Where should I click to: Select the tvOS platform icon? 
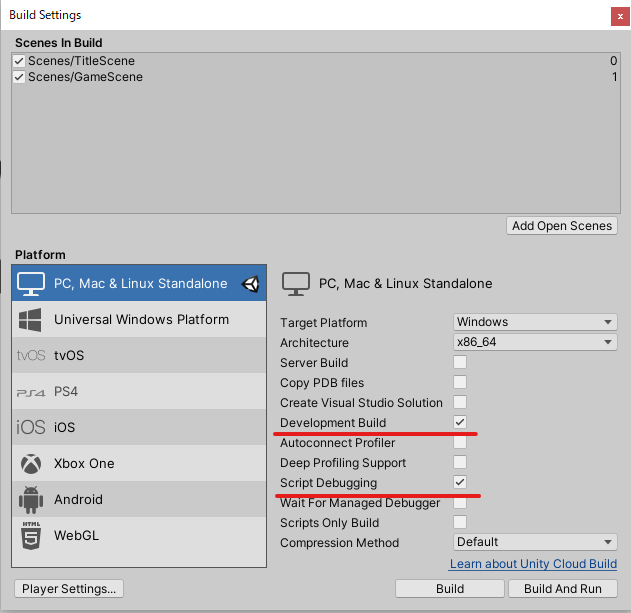point(31,355)
